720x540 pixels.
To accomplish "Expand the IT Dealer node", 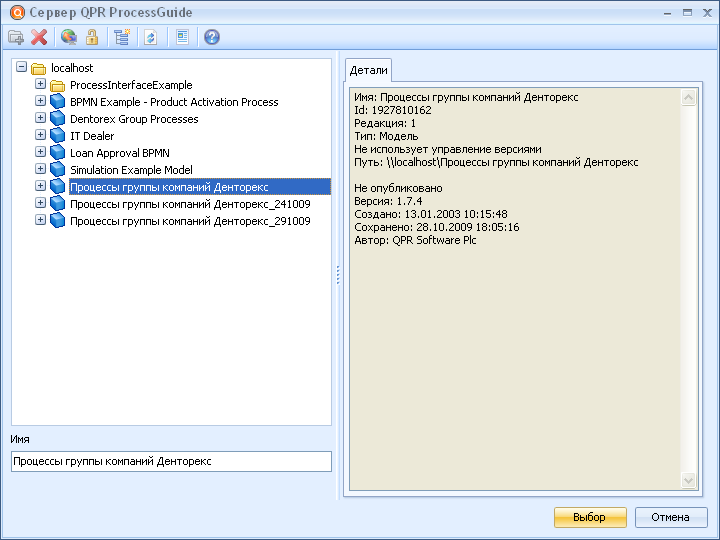I will click(40, 135).
